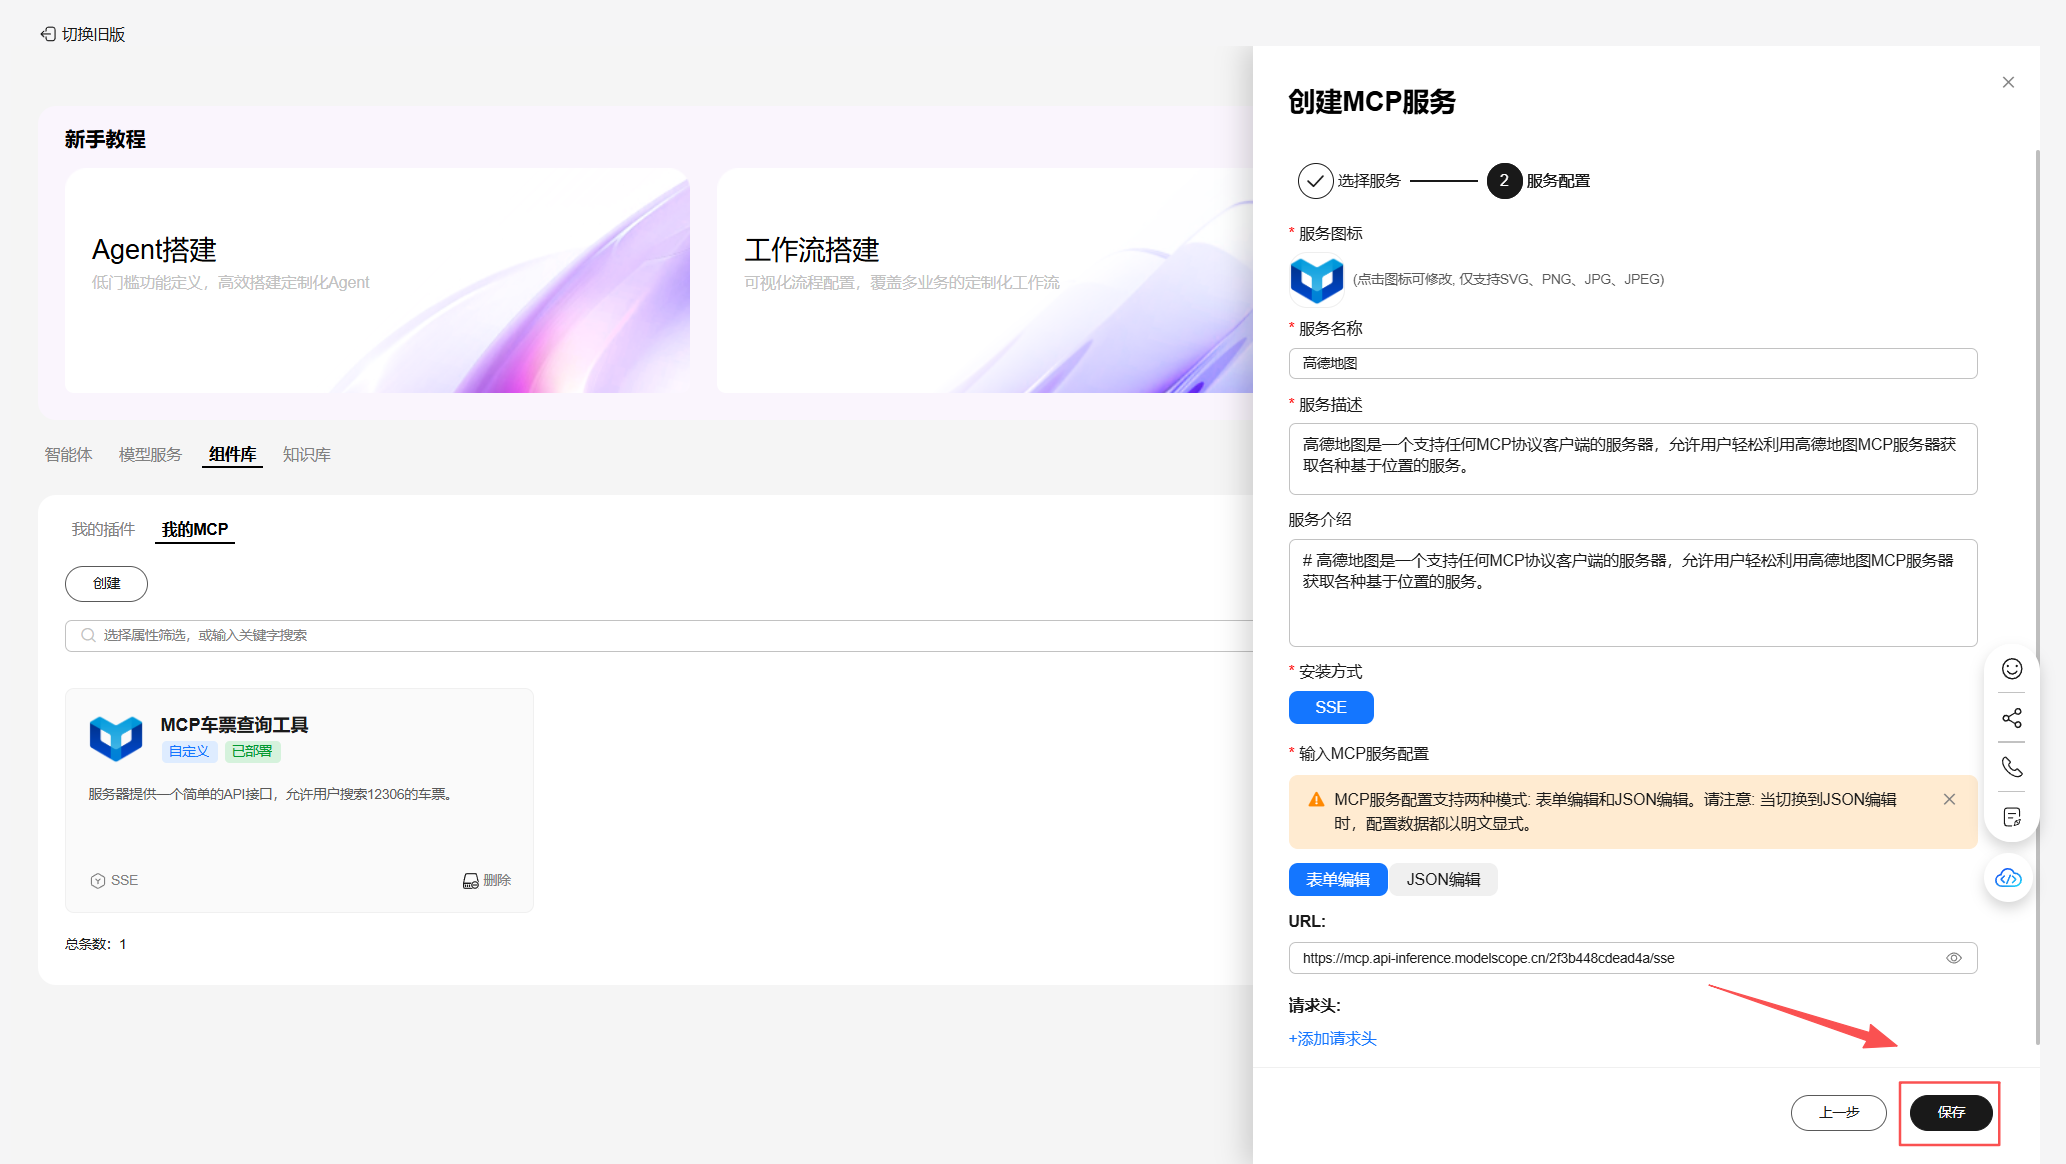Delete the MCP车票查询工具 card
2066x1164 pixels.
click(x=487, y=880)
